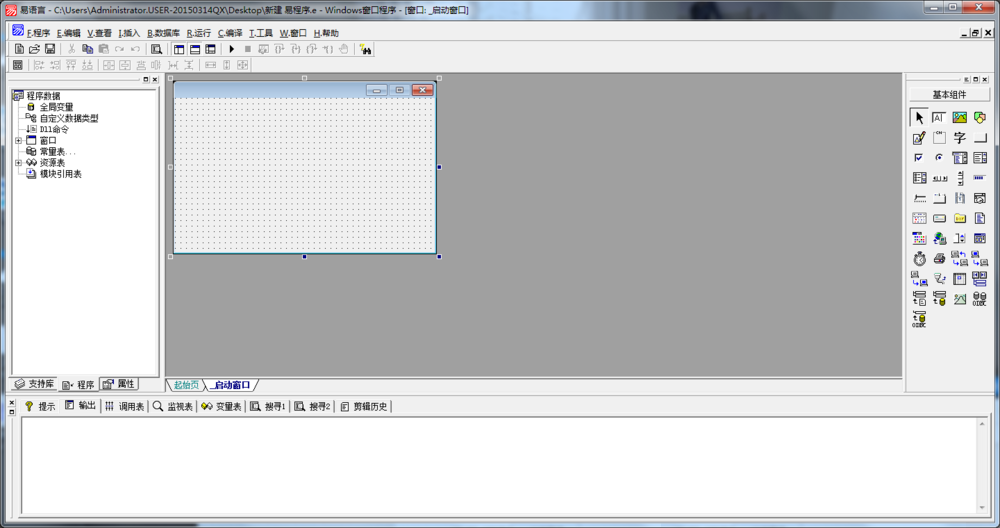Screen dimensions: 1000x528
Task: Select the checkbox component icon
Action: coord(919,158)
